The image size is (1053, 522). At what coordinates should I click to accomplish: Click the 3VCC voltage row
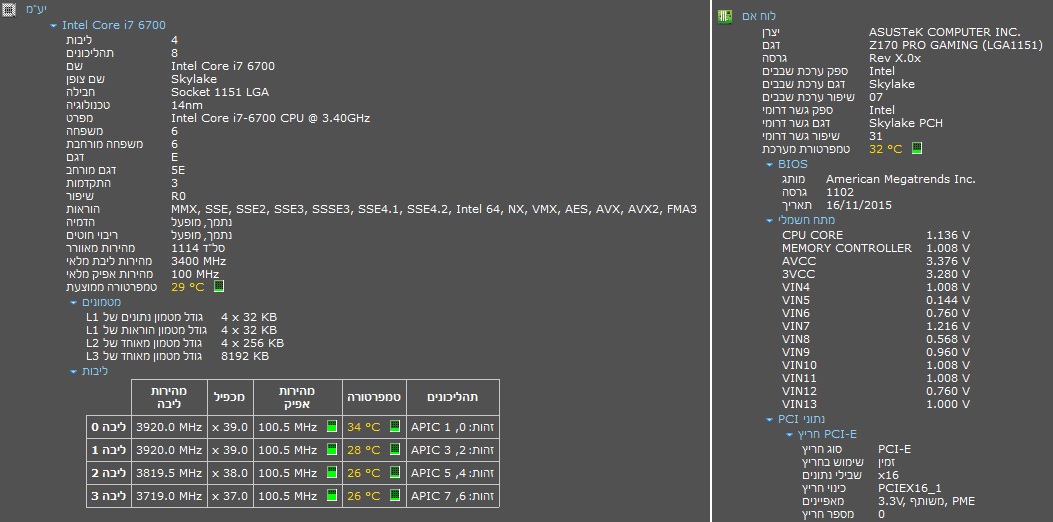[876, 274]
